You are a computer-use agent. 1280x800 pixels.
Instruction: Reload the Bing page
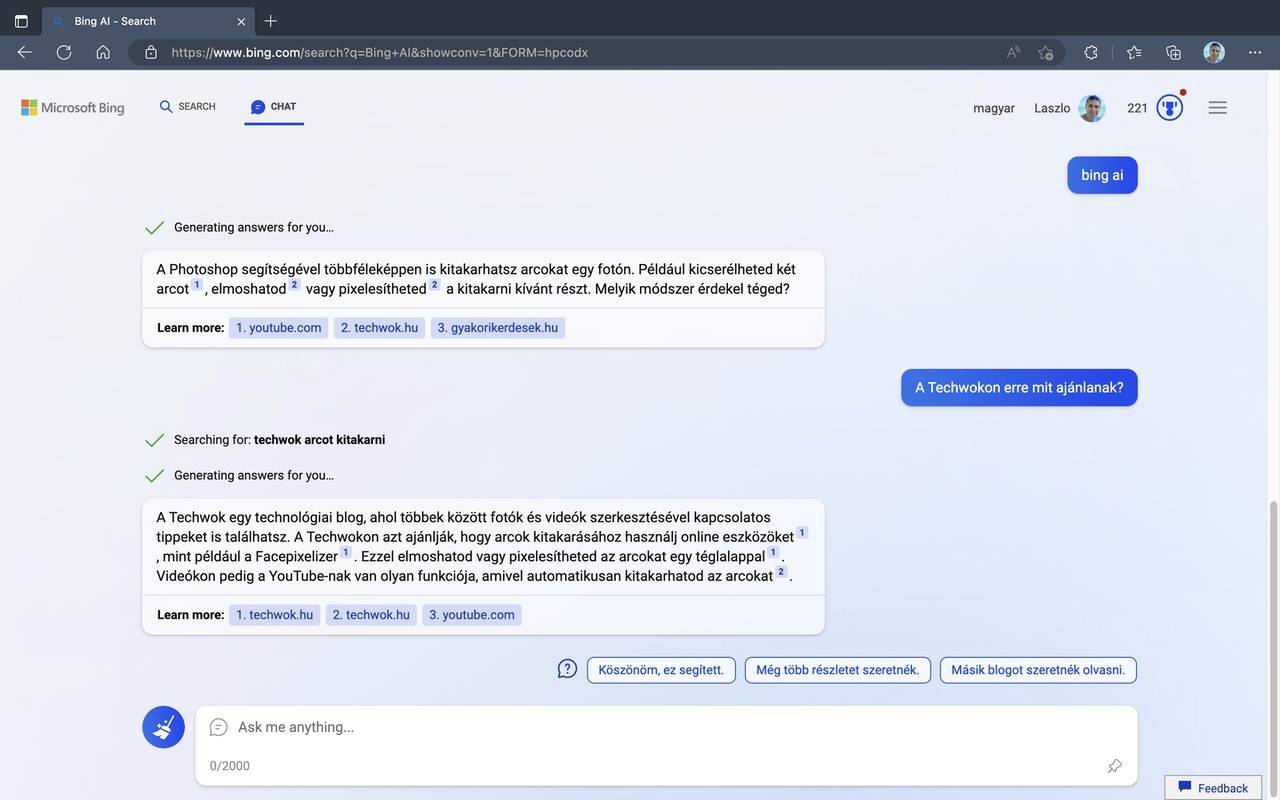[x=64, y=52]
